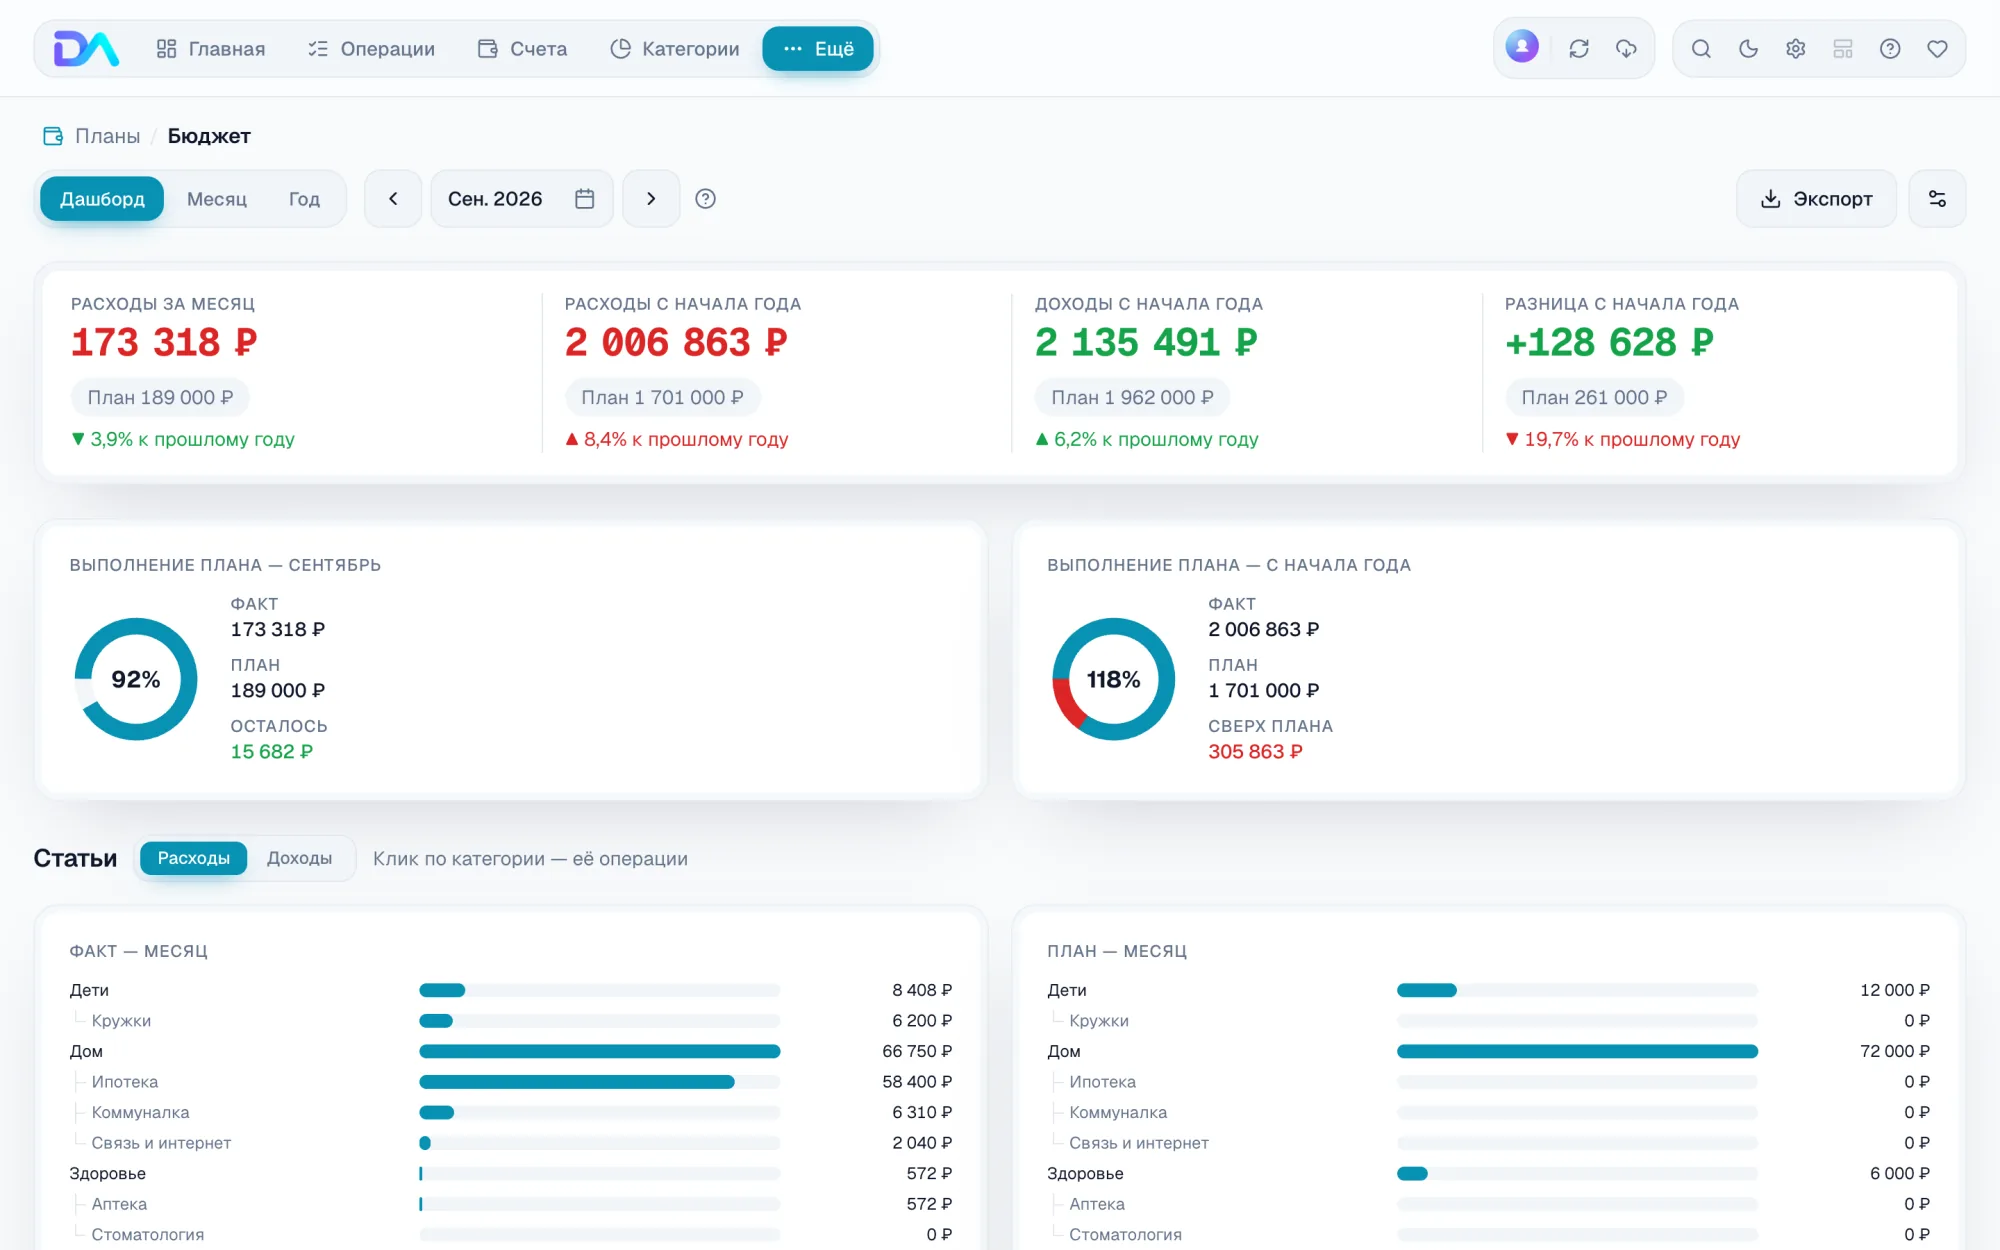The image size is (2000, 1250).
Task: Open Категории navigation item
Action: click(x=675, y=48)
